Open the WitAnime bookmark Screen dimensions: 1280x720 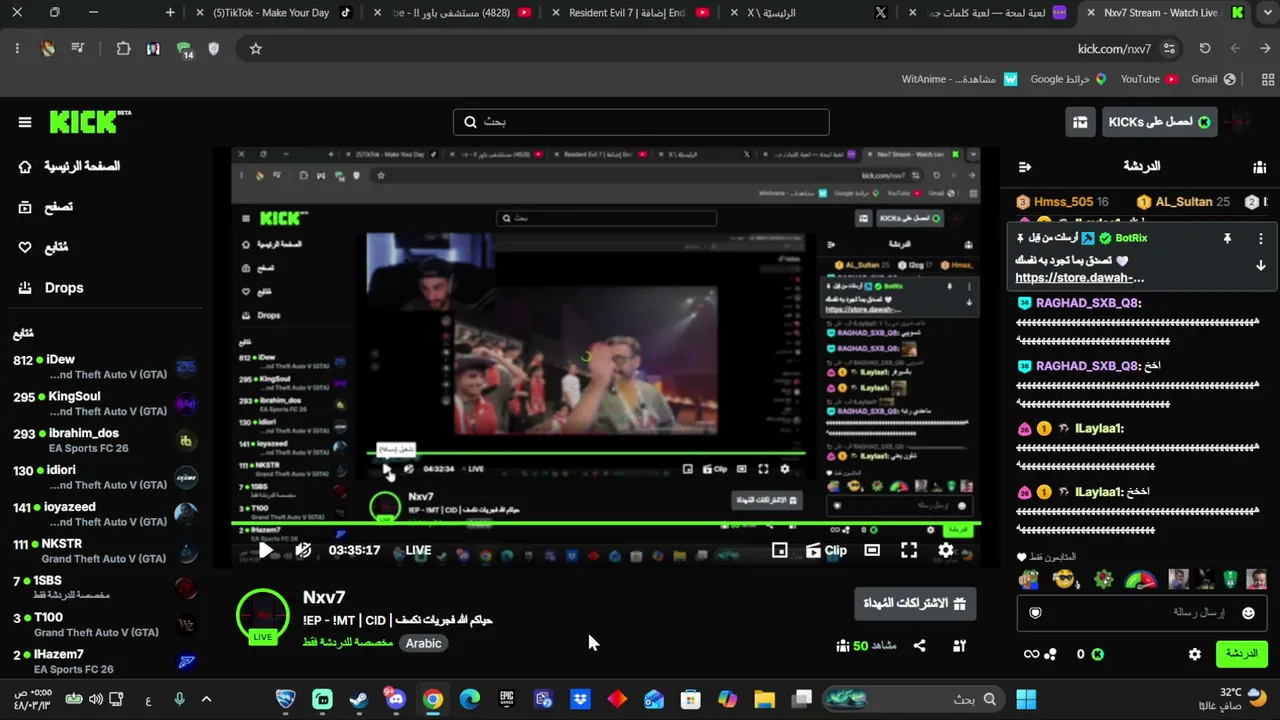[x=959, y=79]
